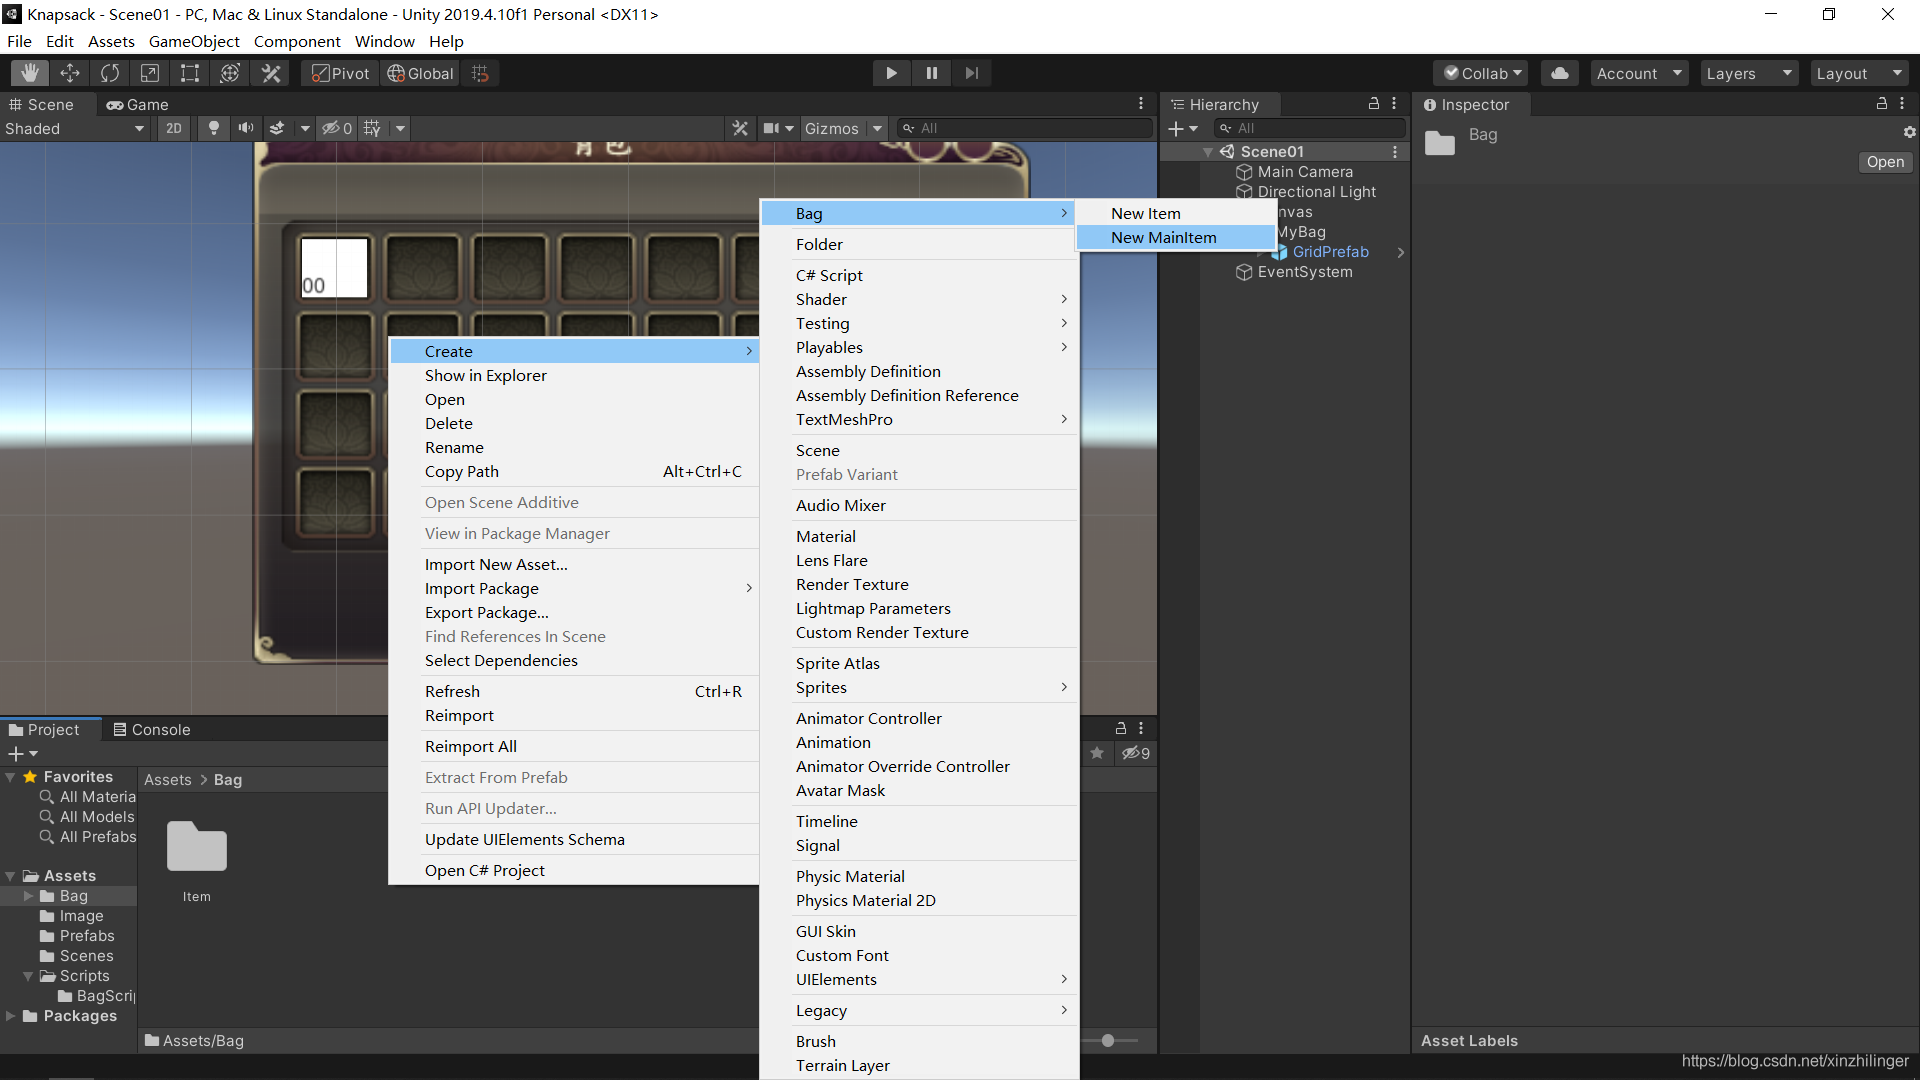Adjust the project icon size slider
This screenshot has width=1920, height=1080.
(1108, 1040)
